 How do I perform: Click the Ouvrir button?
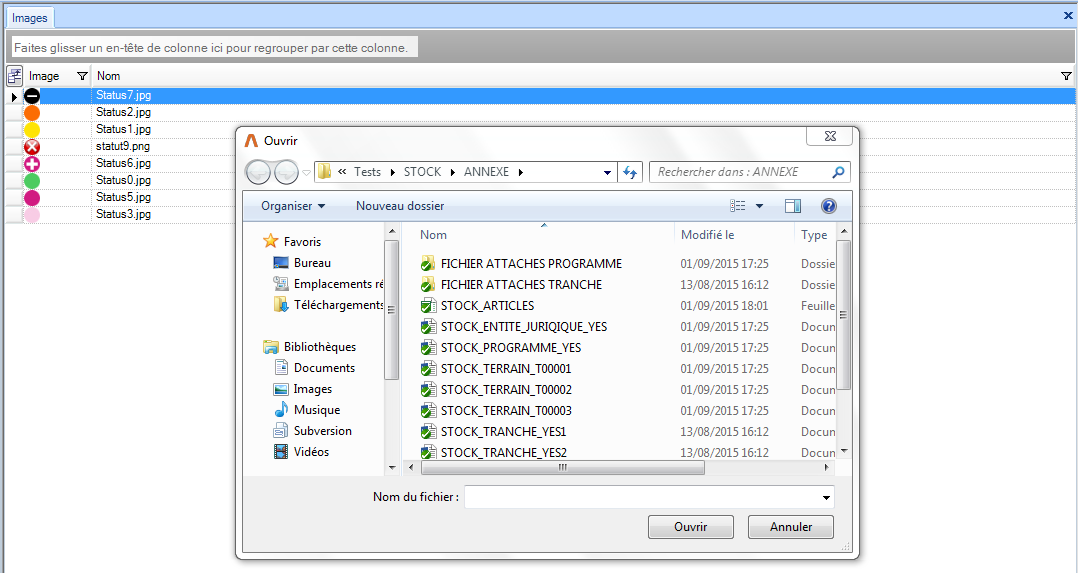pos(690,527)
